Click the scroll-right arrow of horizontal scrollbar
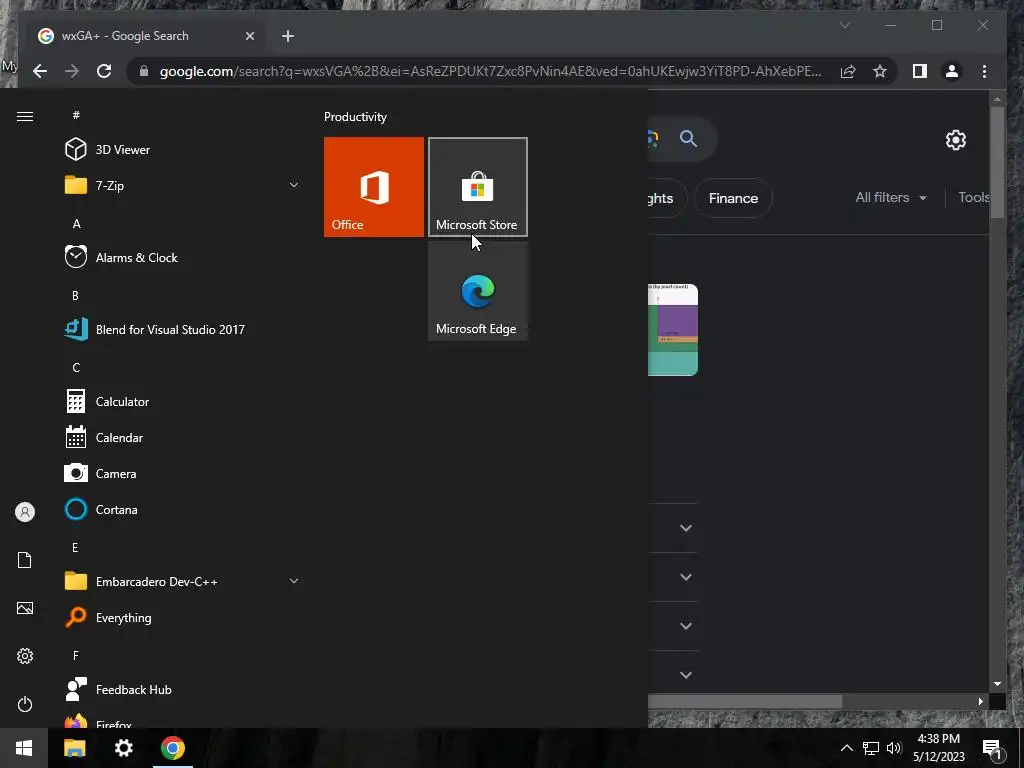Viewport: 1024px width, 768px height. (x=980, y=701)
